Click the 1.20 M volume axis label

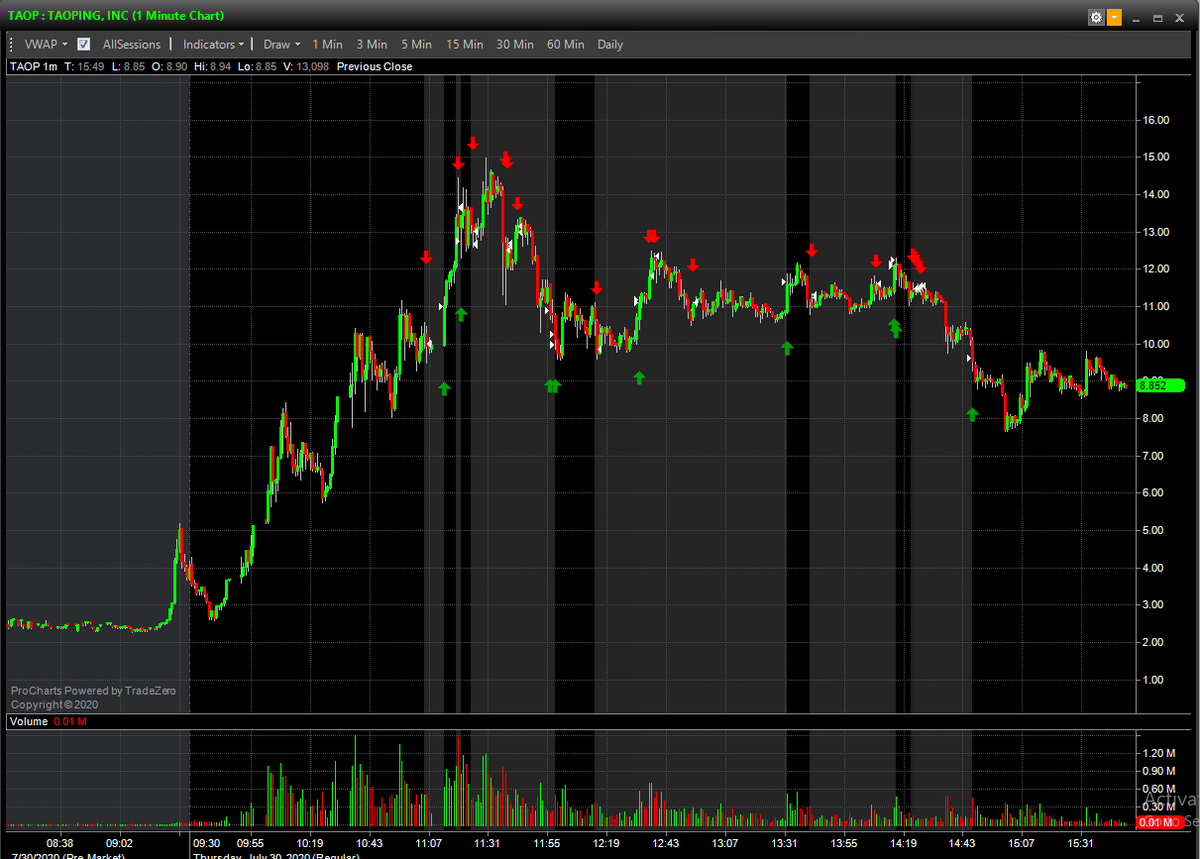[x=1160, y=752]
